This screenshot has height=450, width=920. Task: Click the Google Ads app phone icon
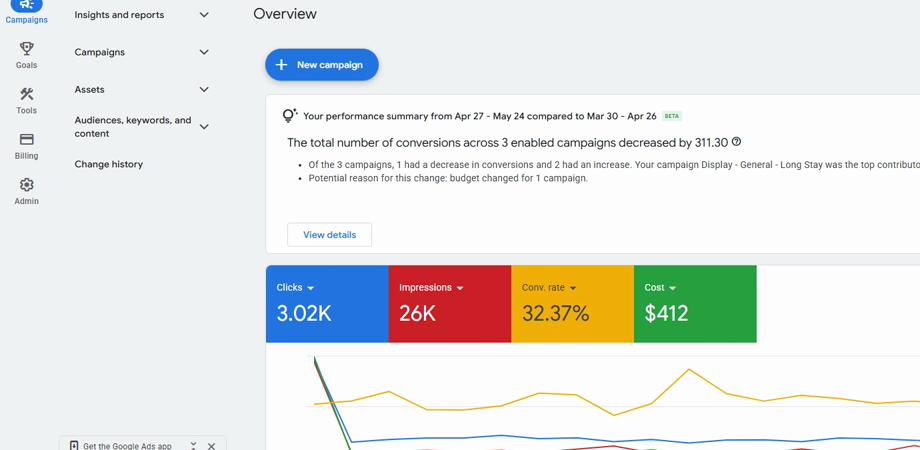tap(74, 446)
